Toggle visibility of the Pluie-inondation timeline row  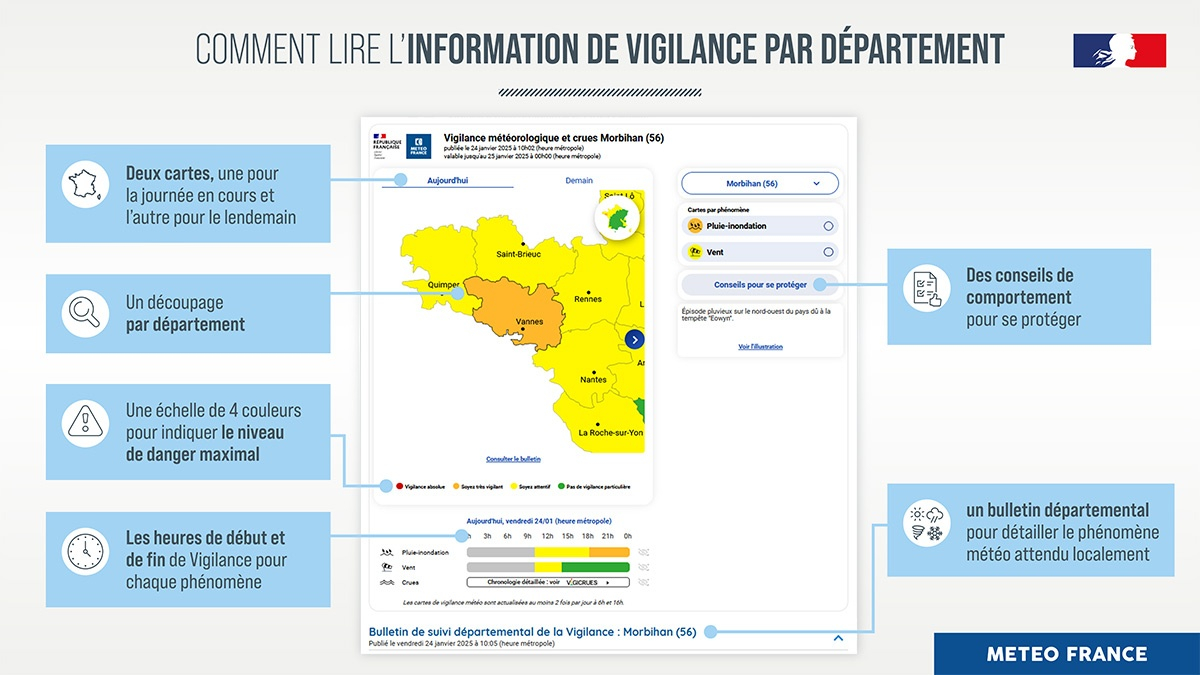pos(644,552)
